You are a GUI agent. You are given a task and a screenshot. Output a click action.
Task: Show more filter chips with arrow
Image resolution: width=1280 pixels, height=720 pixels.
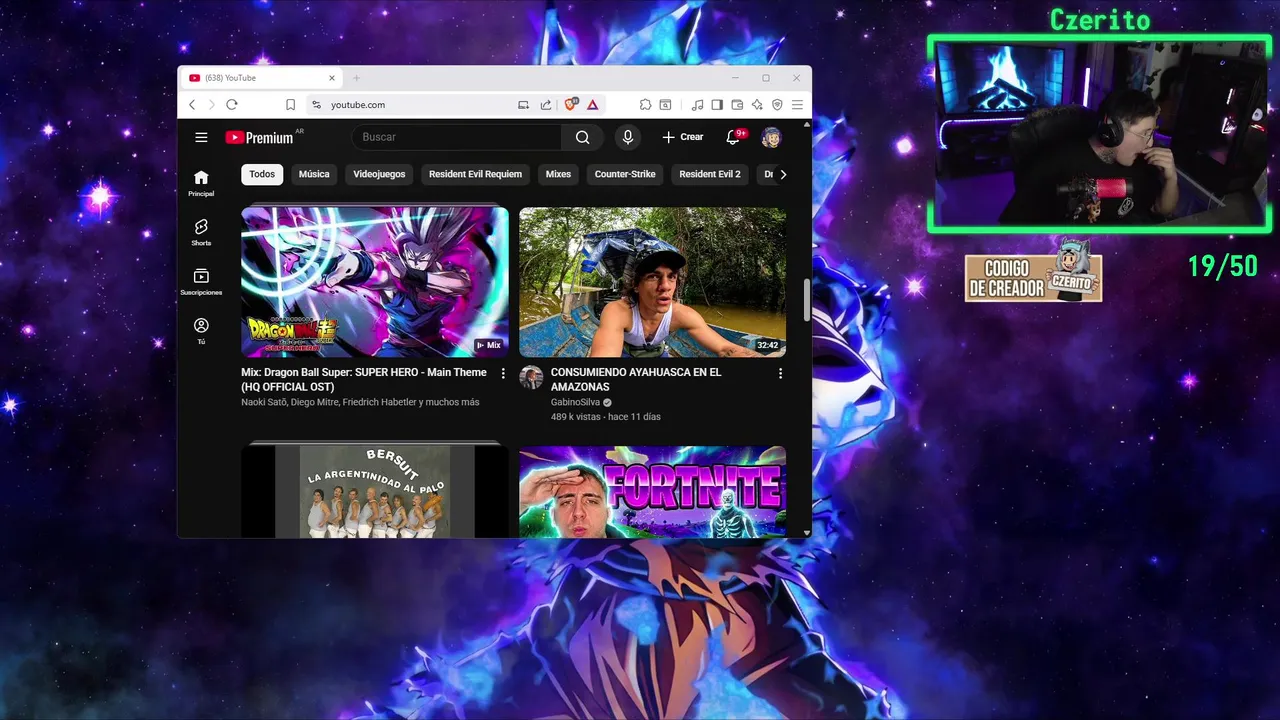[x=783, y=174]
